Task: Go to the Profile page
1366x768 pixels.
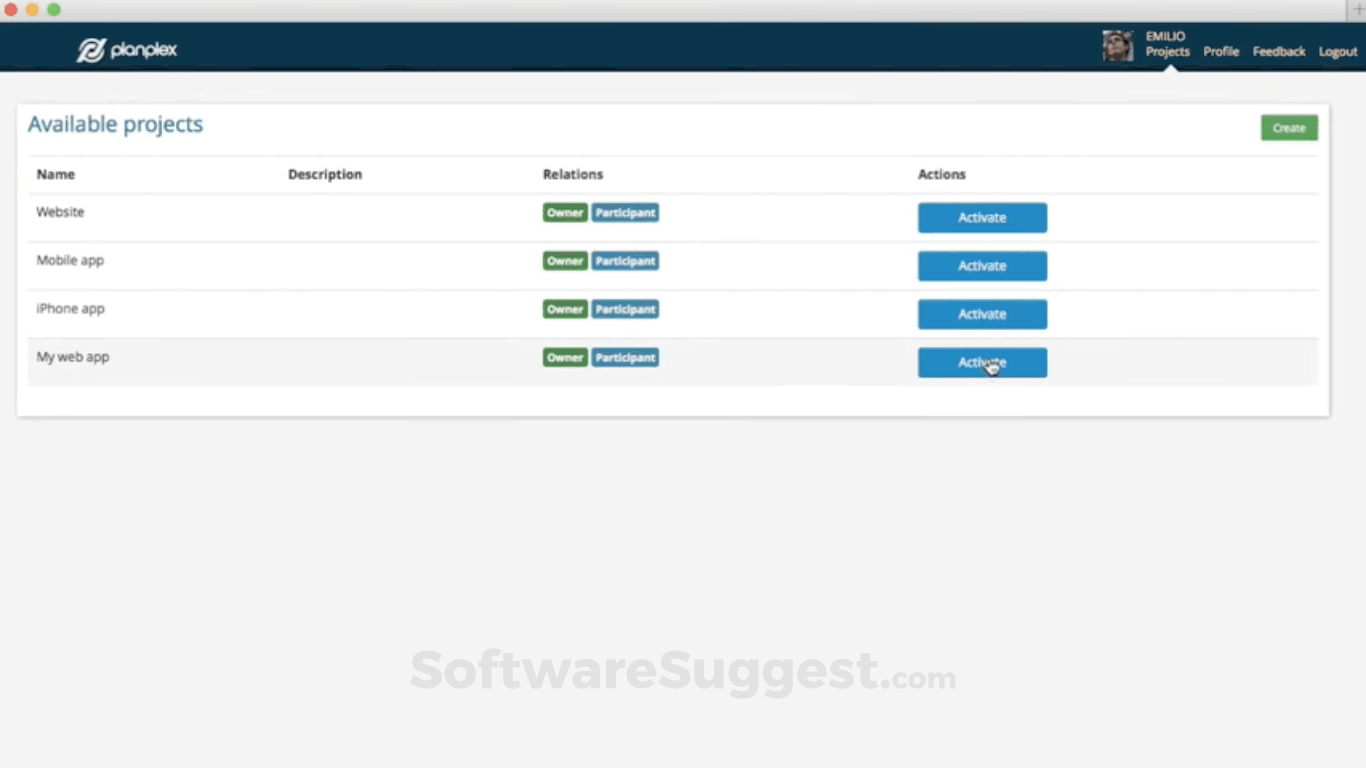Action: 1221,52
